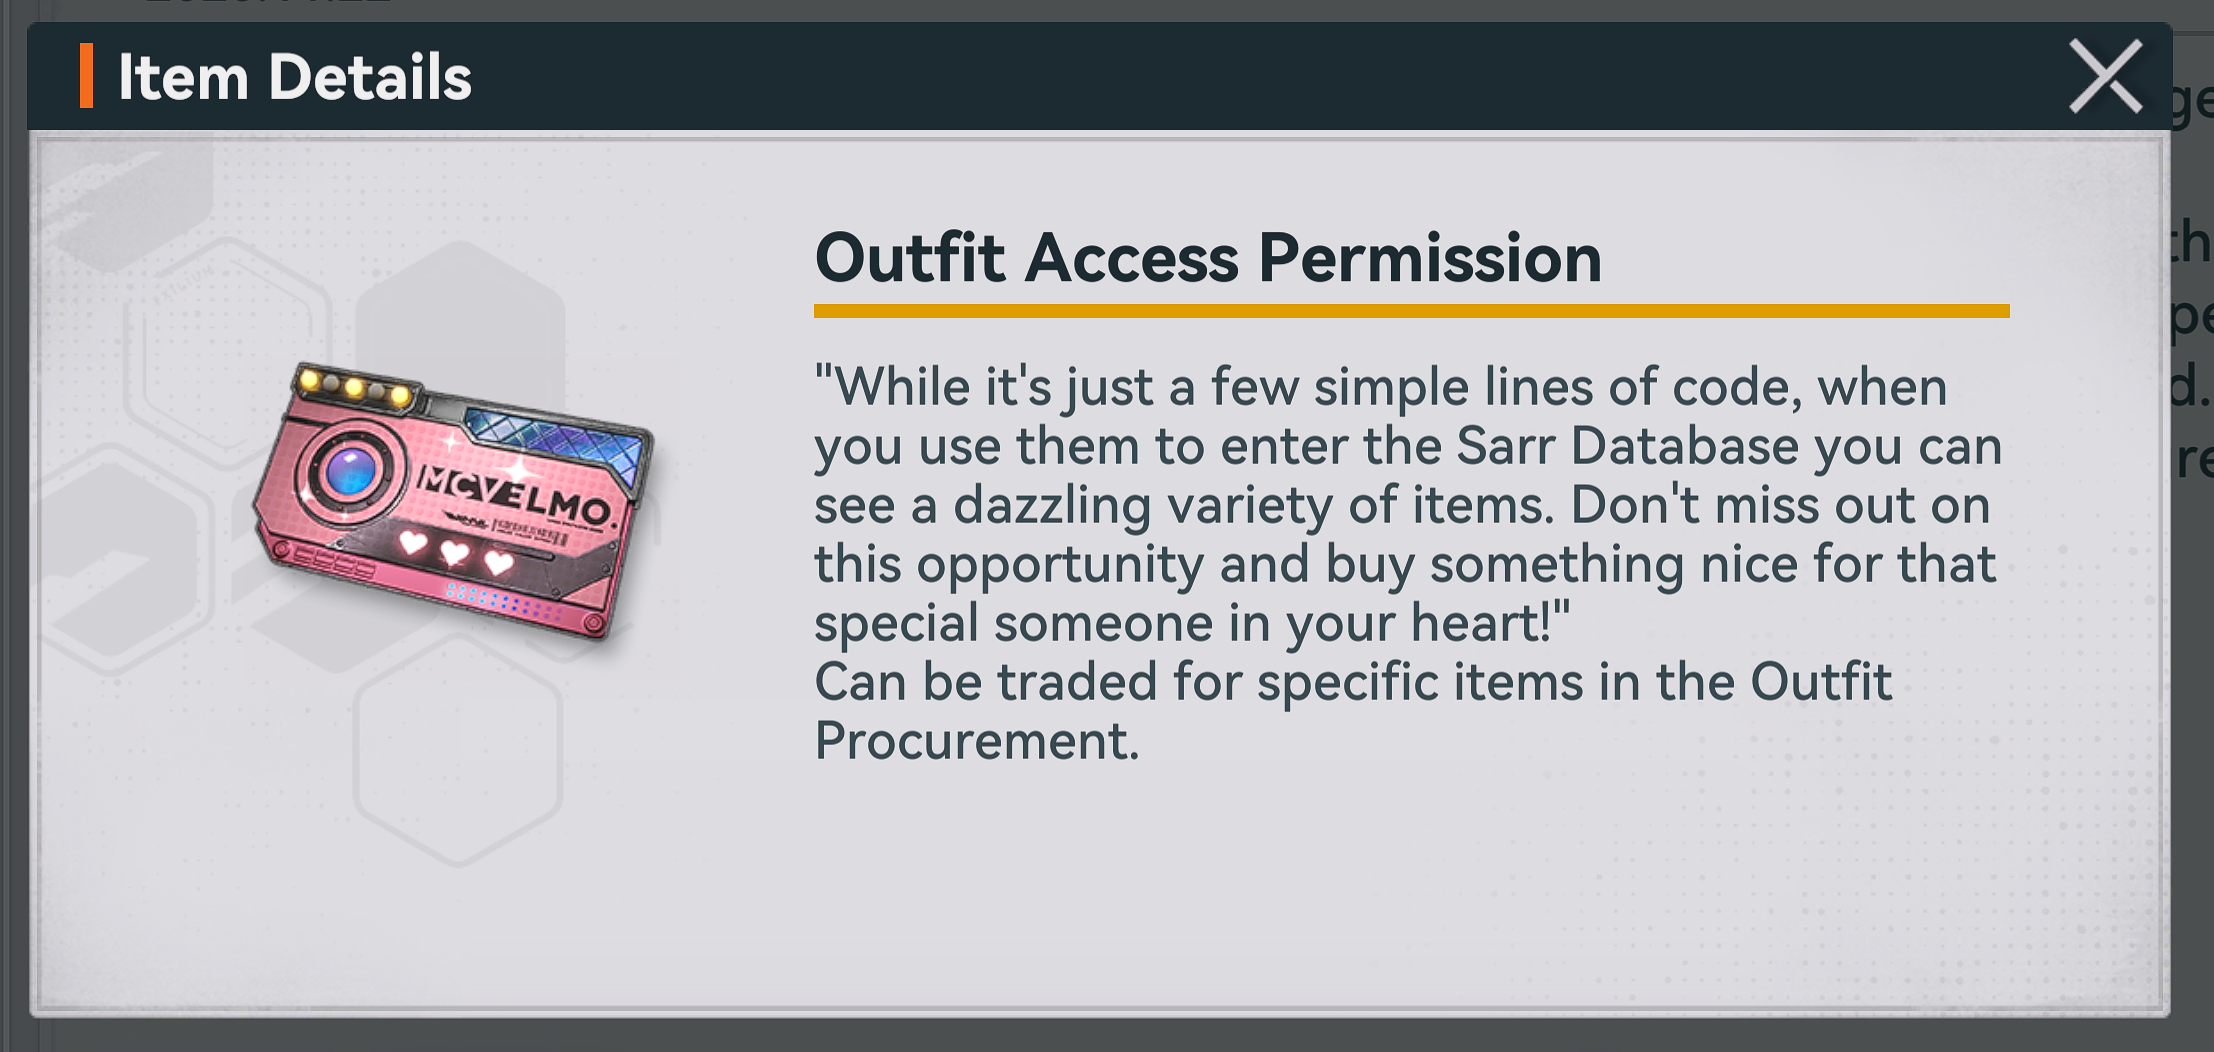Click the dark header bar of the dialog

[1200, 76]
